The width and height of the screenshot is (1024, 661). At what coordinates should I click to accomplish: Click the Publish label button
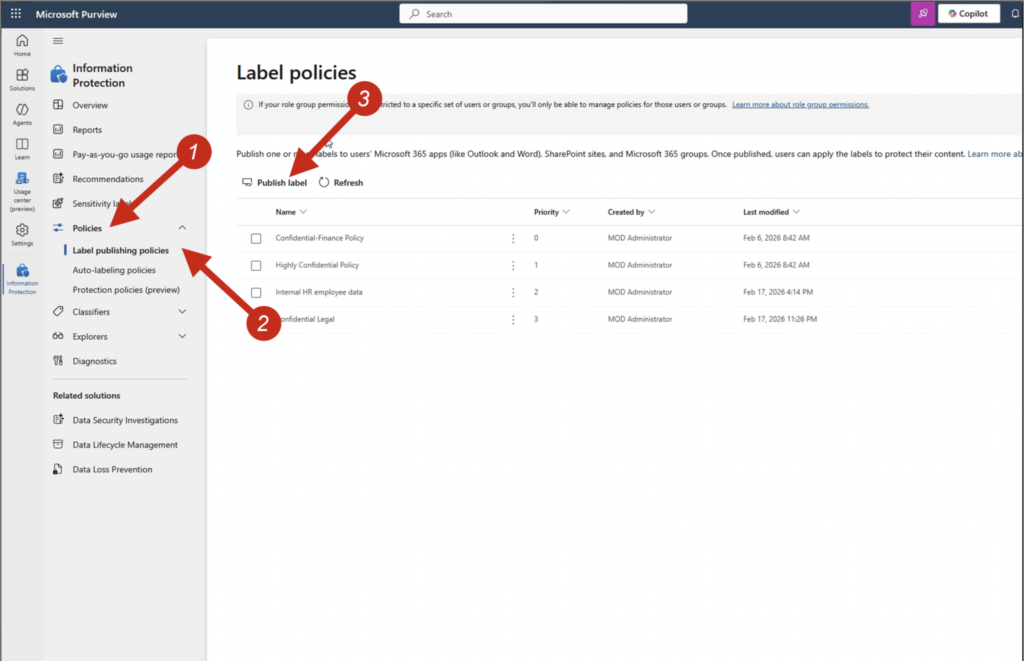tap(274, 182)
